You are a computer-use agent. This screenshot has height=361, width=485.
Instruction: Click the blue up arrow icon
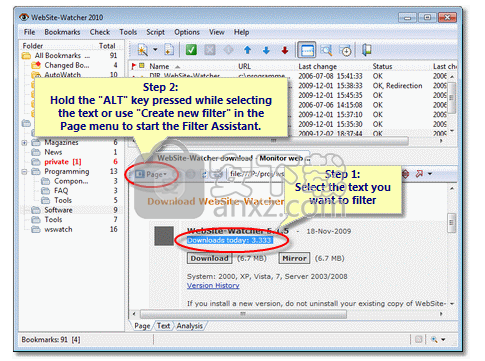(x=247, y=50)
